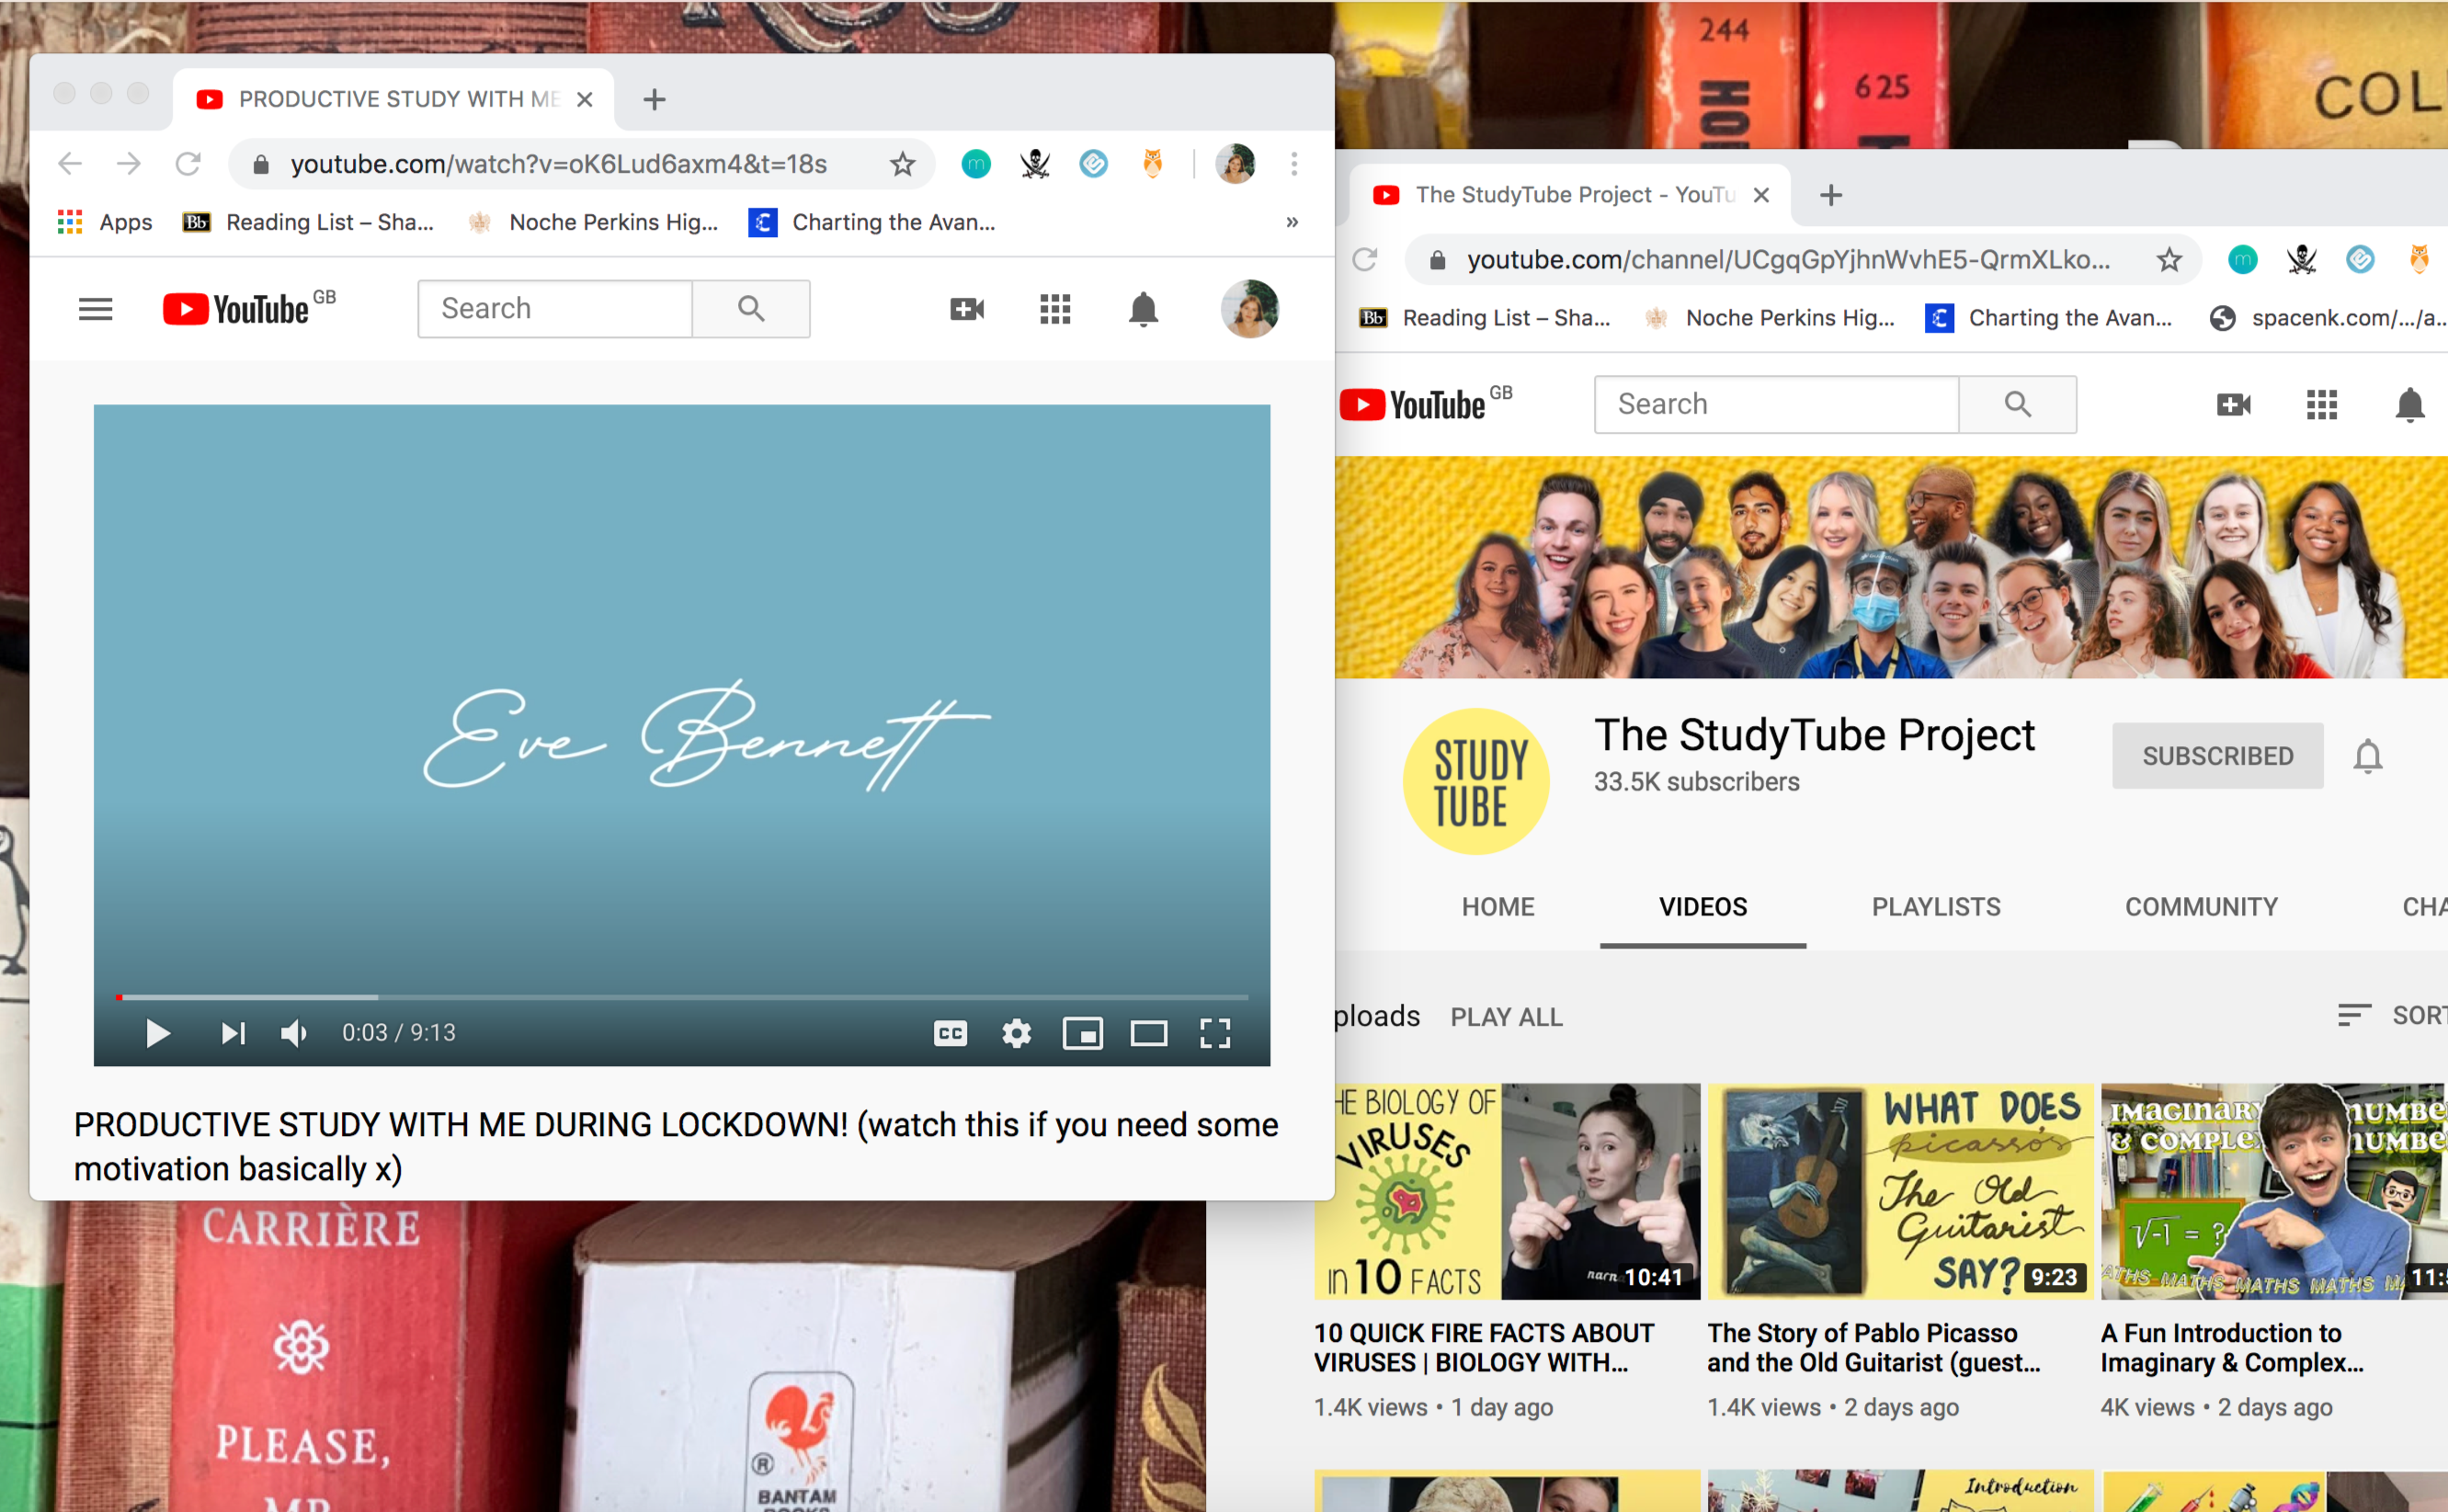
Task: Go back in left browser window
Action: (70, 164)
